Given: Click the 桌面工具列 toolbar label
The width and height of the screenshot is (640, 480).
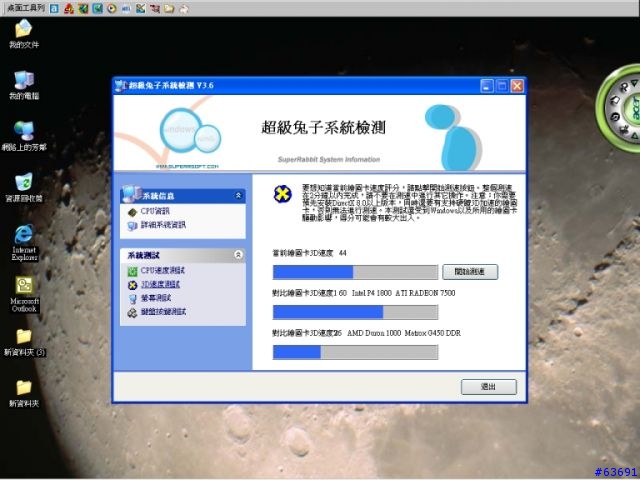Looking at the screenshot, I should [25, 8].
